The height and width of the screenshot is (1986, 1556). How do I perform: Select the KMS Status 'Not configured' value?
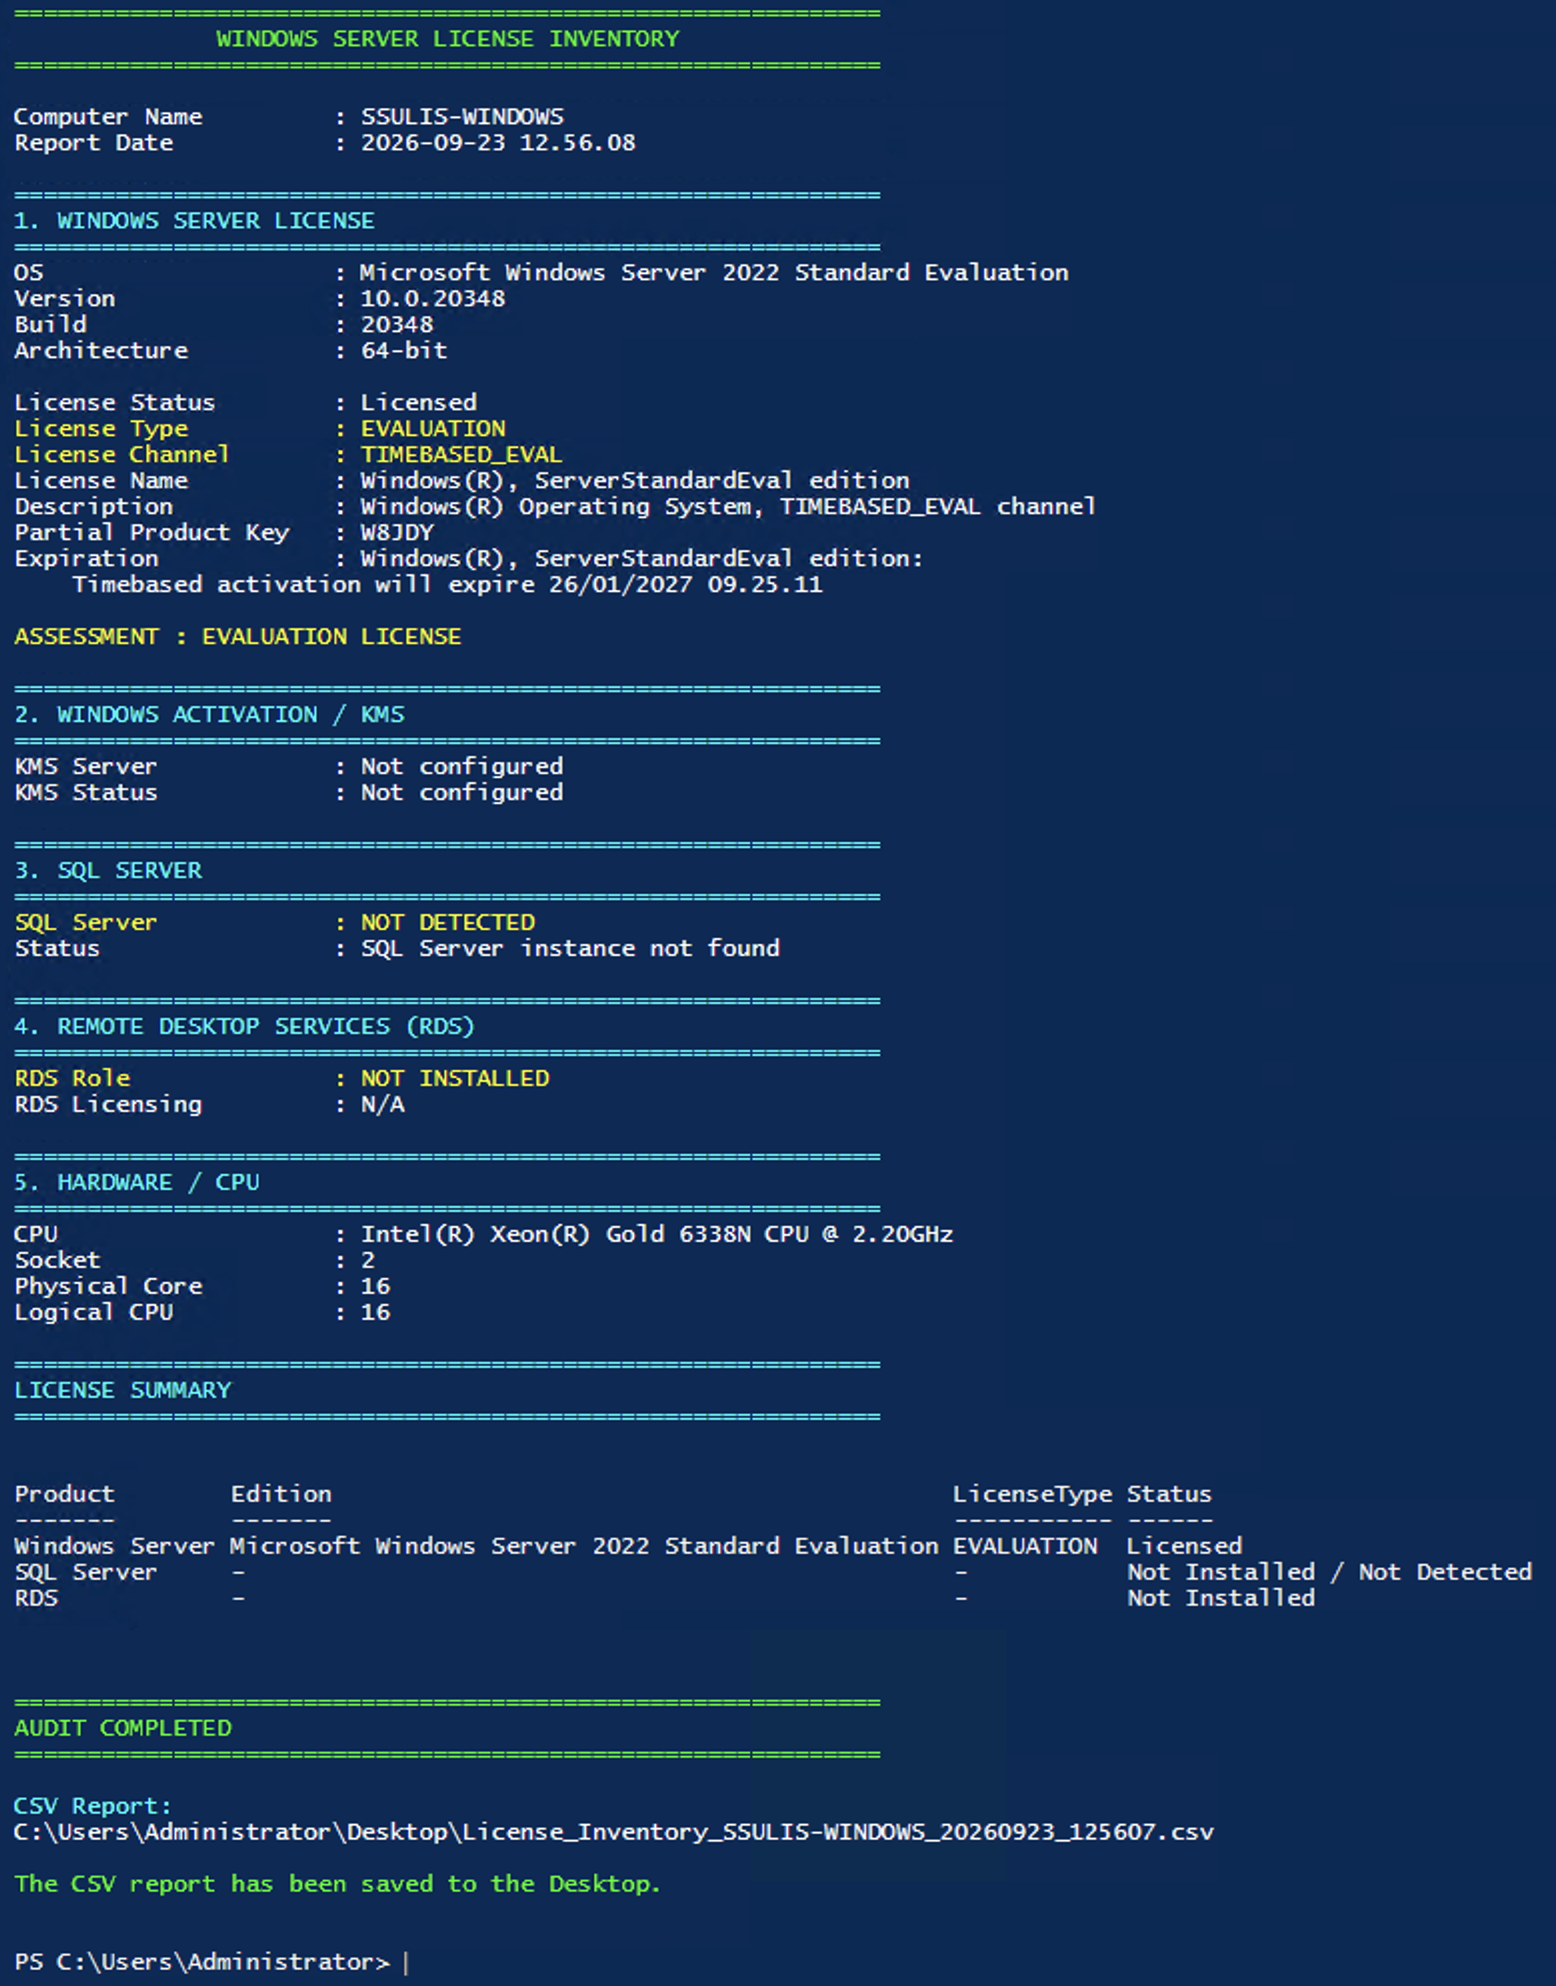coord(462,793)
